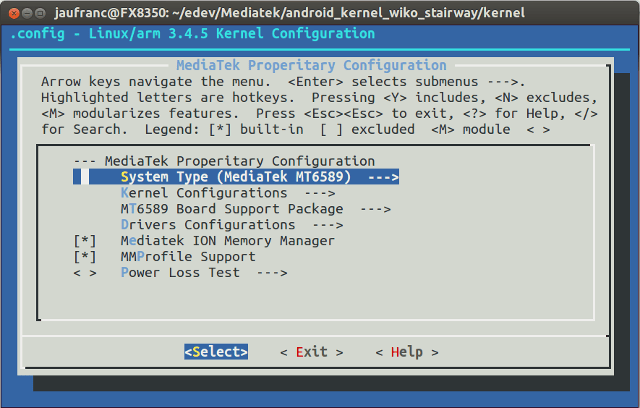640x408 pixels.
Task: Click the arrow after Drivers Configurations
Action: (x=328, y=225)
